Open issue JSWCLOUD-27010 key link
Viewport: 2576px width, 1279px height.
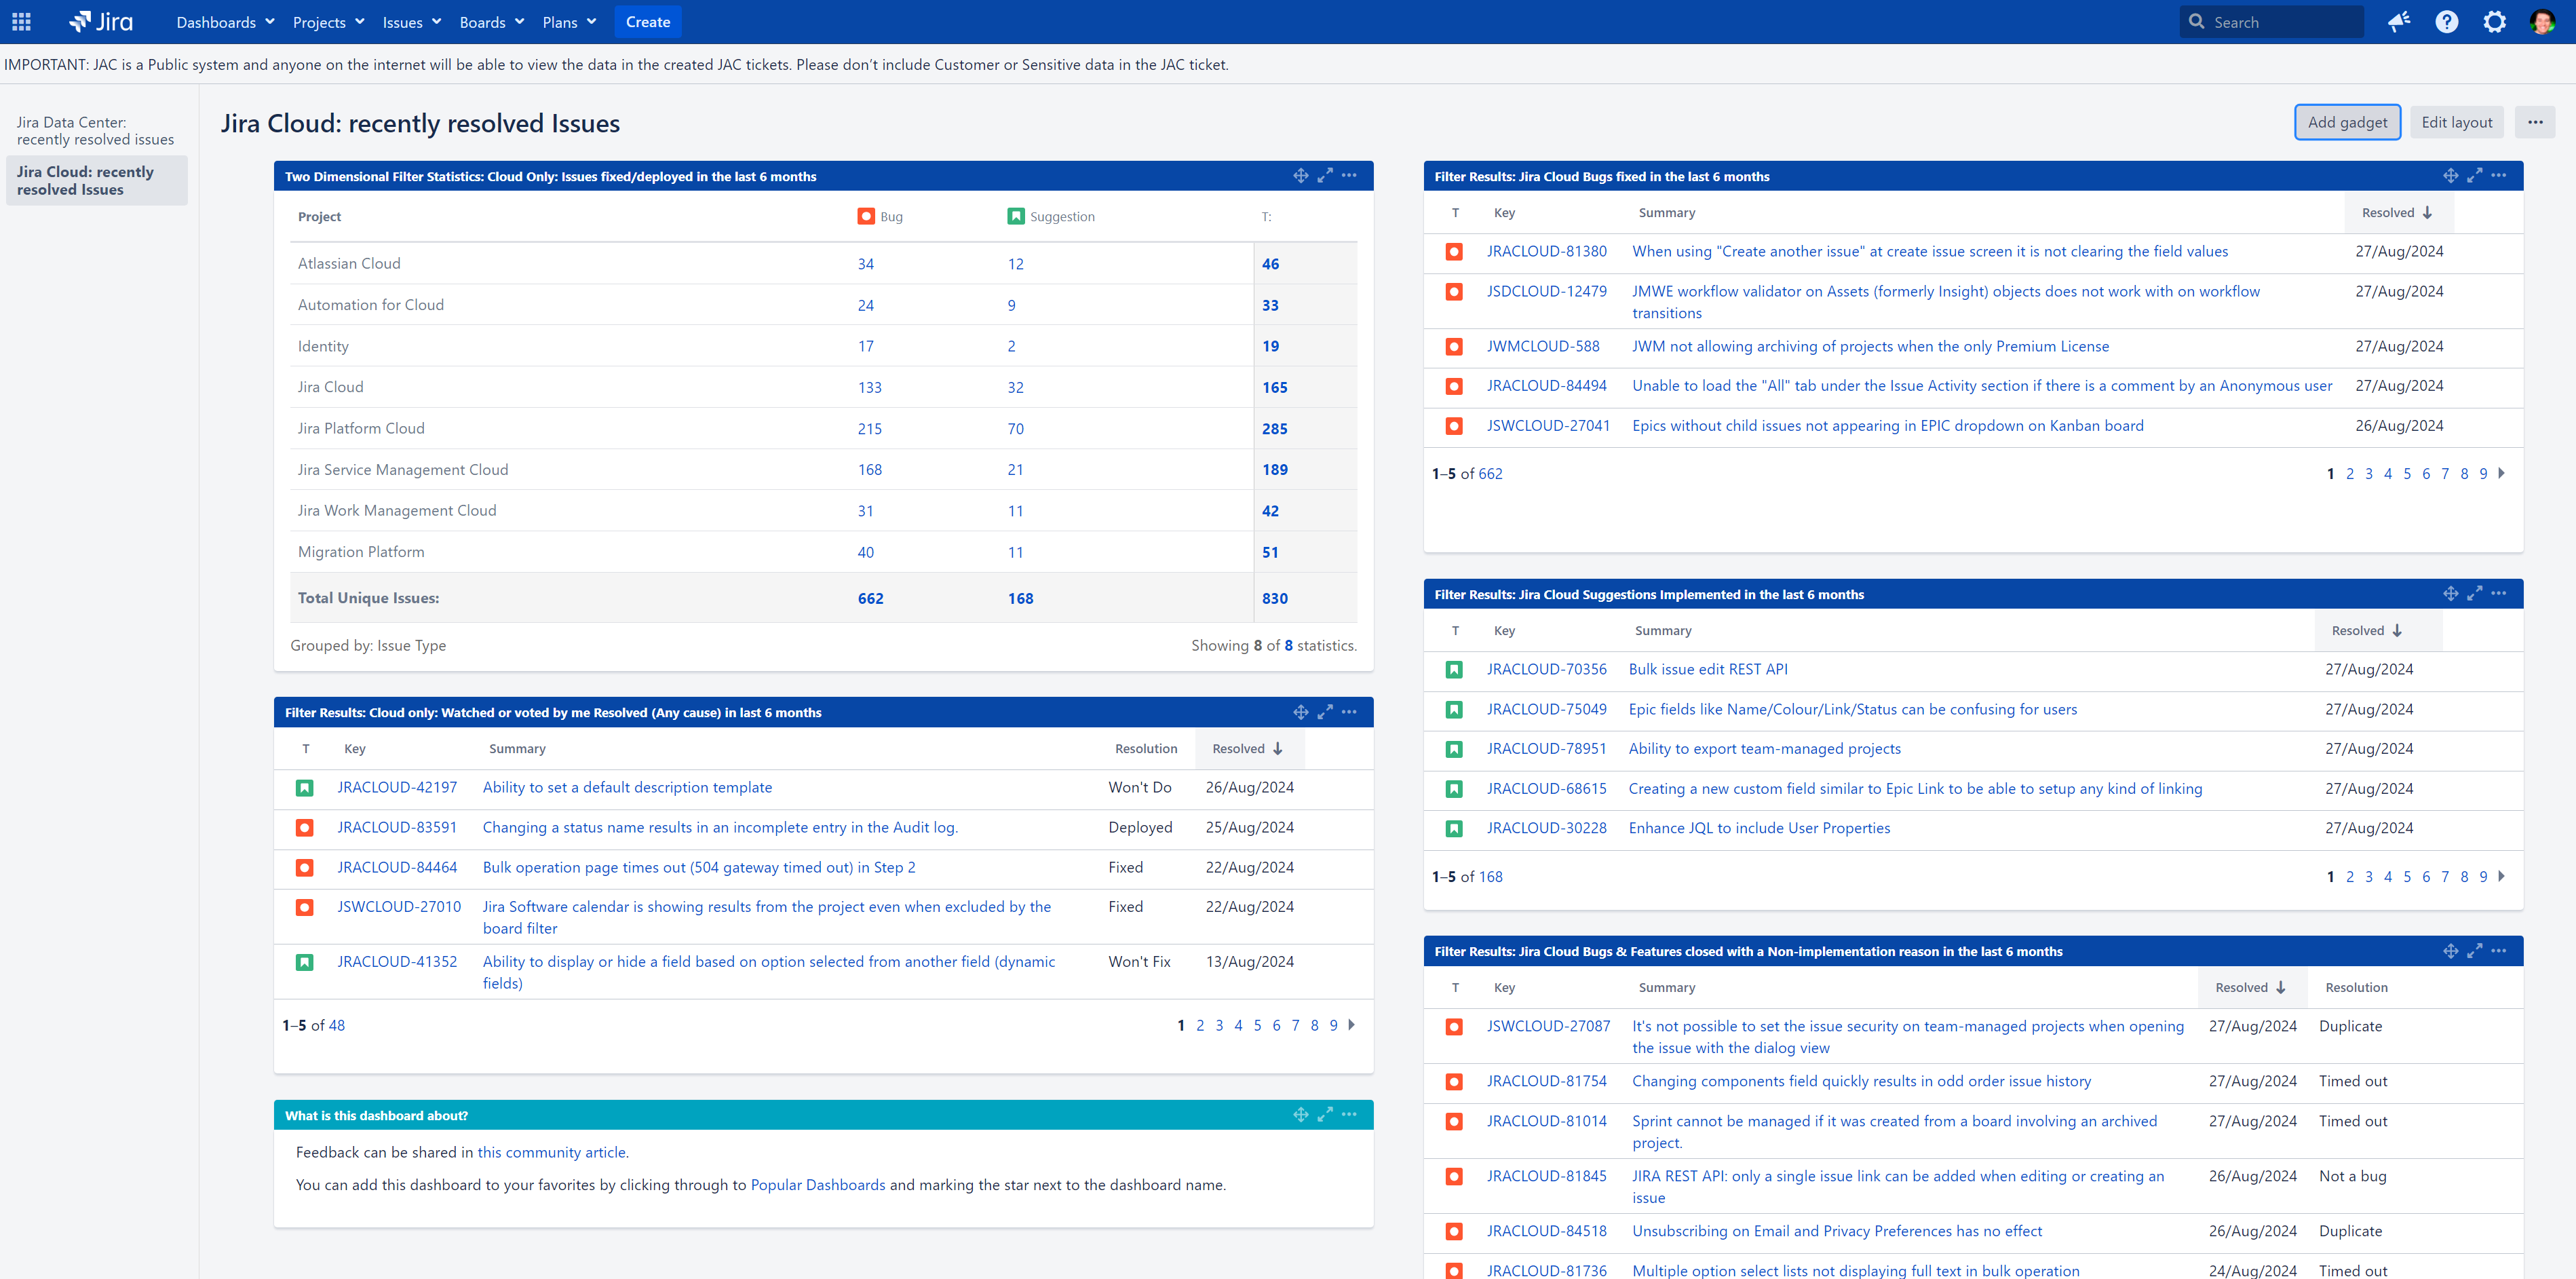click(x=399, y=907)
